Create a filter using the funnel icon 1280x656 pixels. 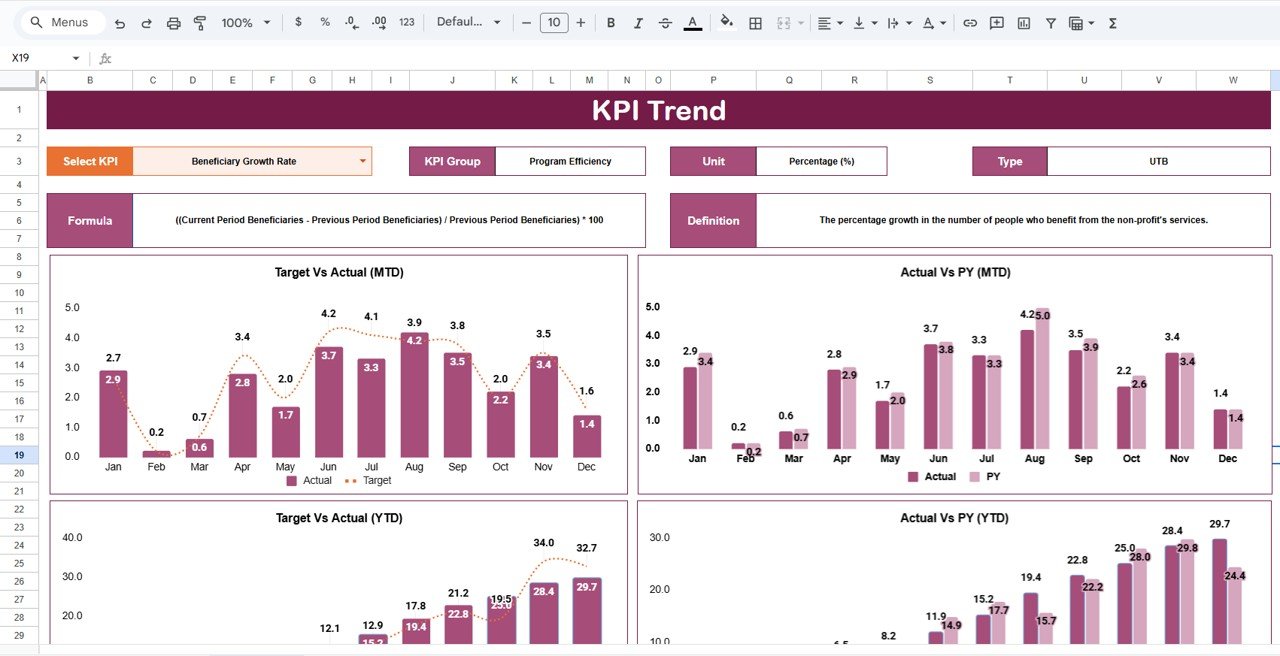1050,21
